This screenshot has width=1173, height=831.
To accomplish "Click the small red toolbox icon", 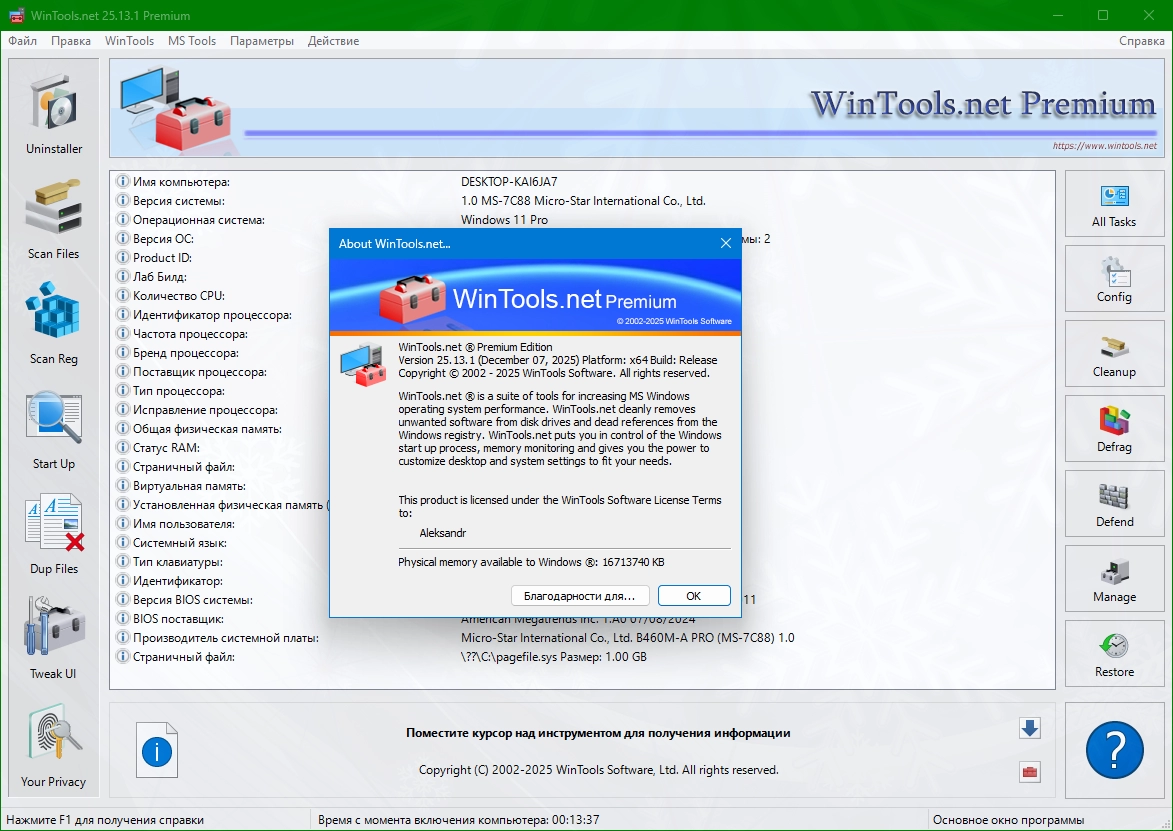I will click(1030, 772).
